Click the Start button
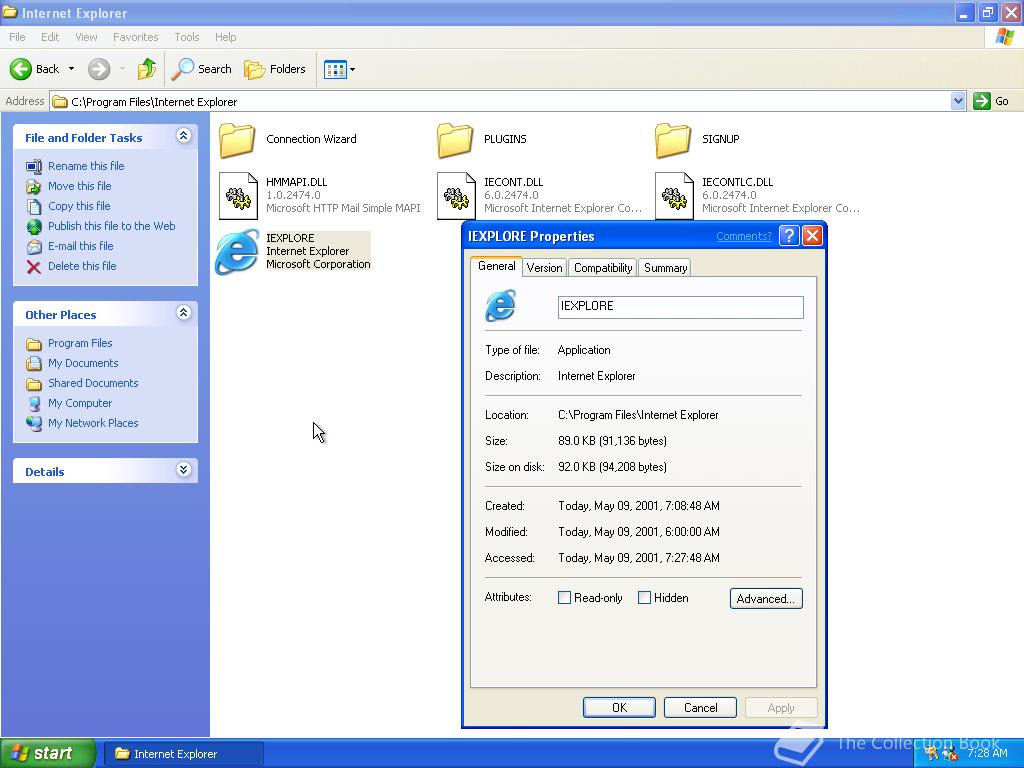The image size is (1024, 768). click(48, 754)
